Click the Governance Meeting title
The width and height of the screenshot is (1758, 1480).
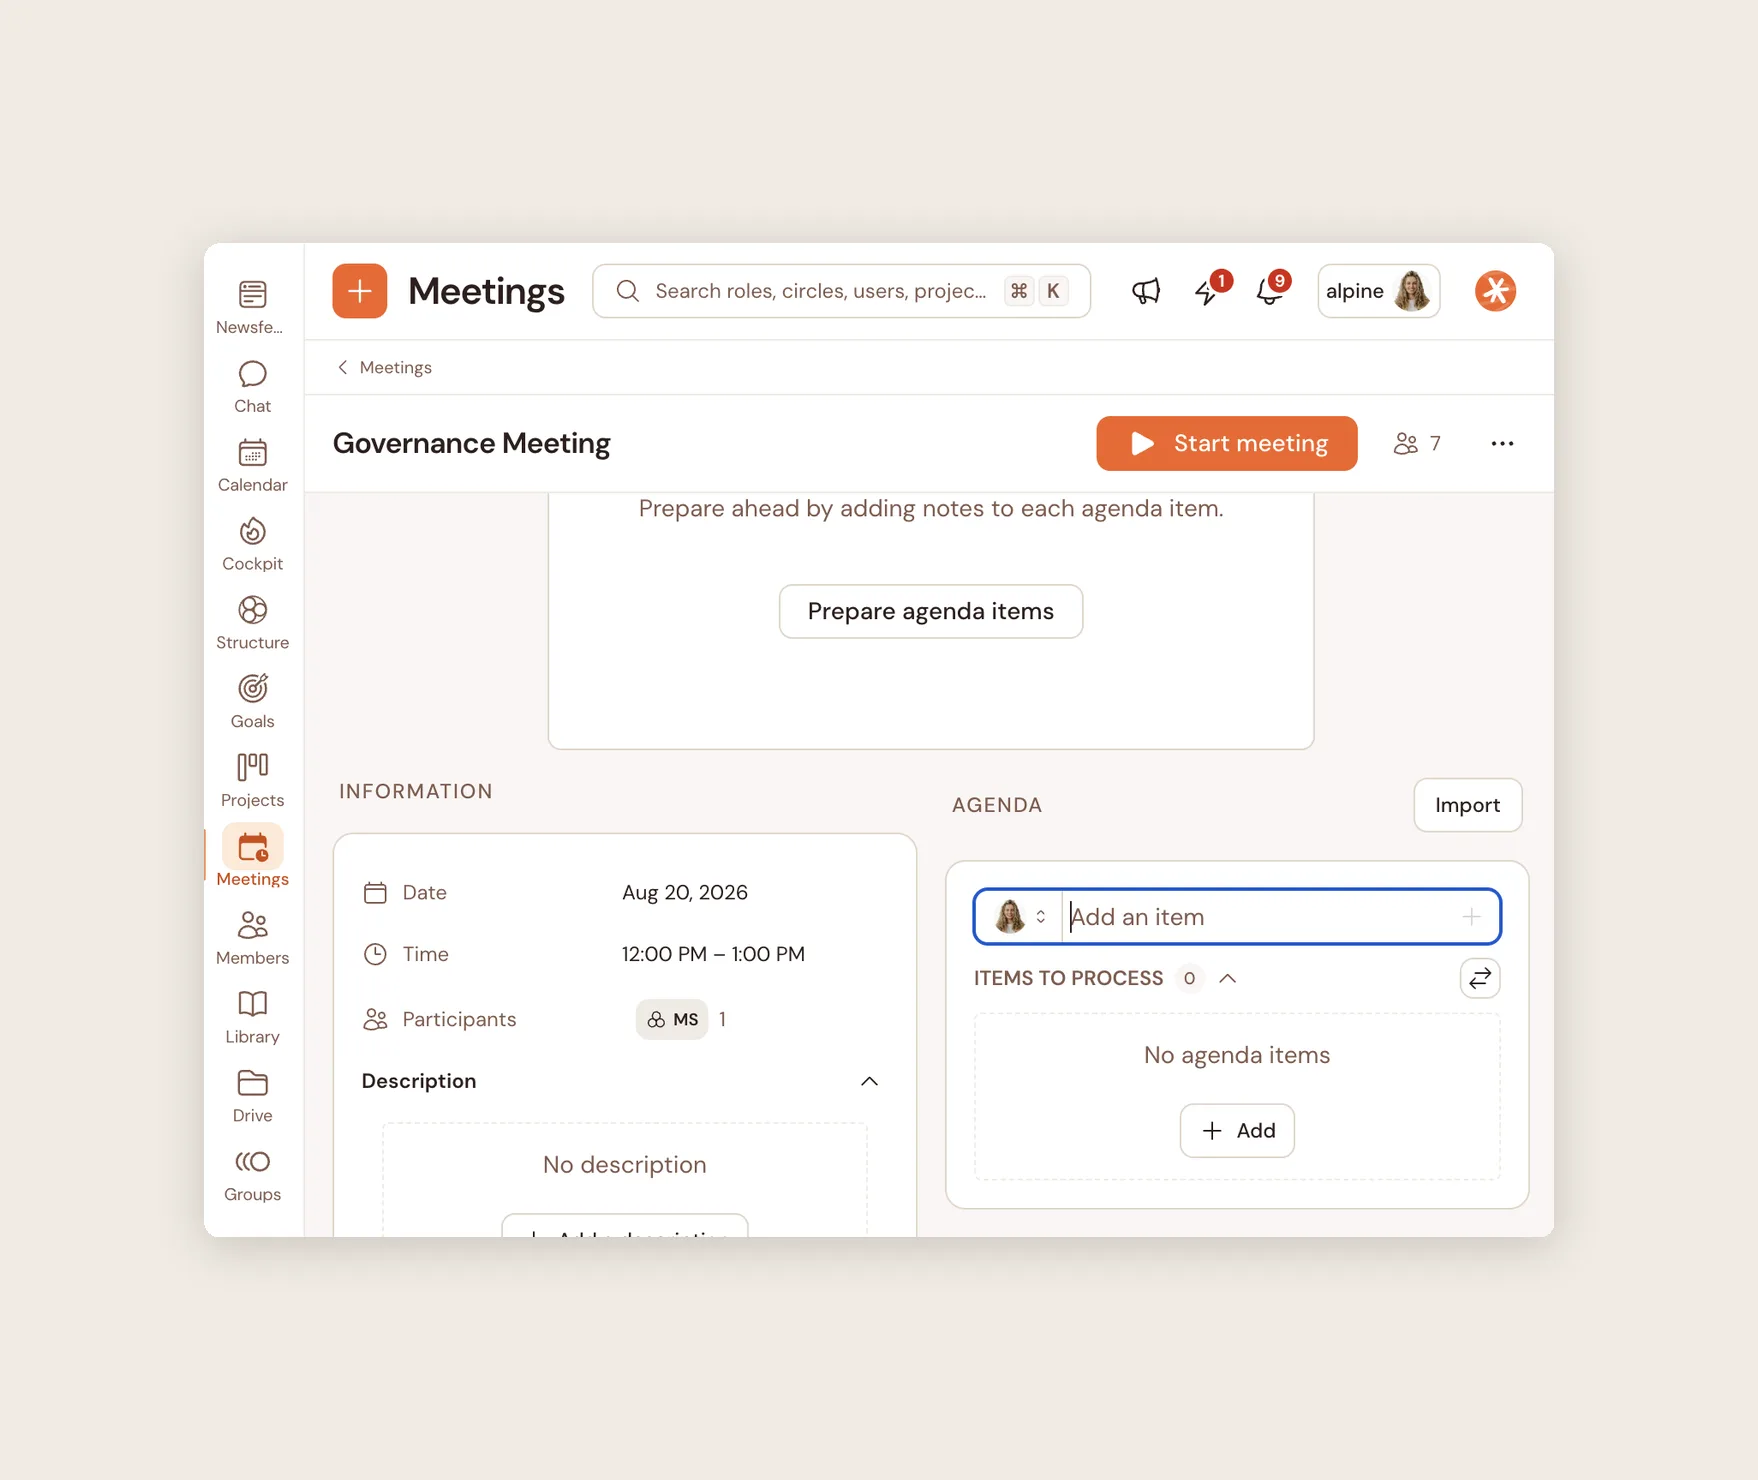(471, 443)
